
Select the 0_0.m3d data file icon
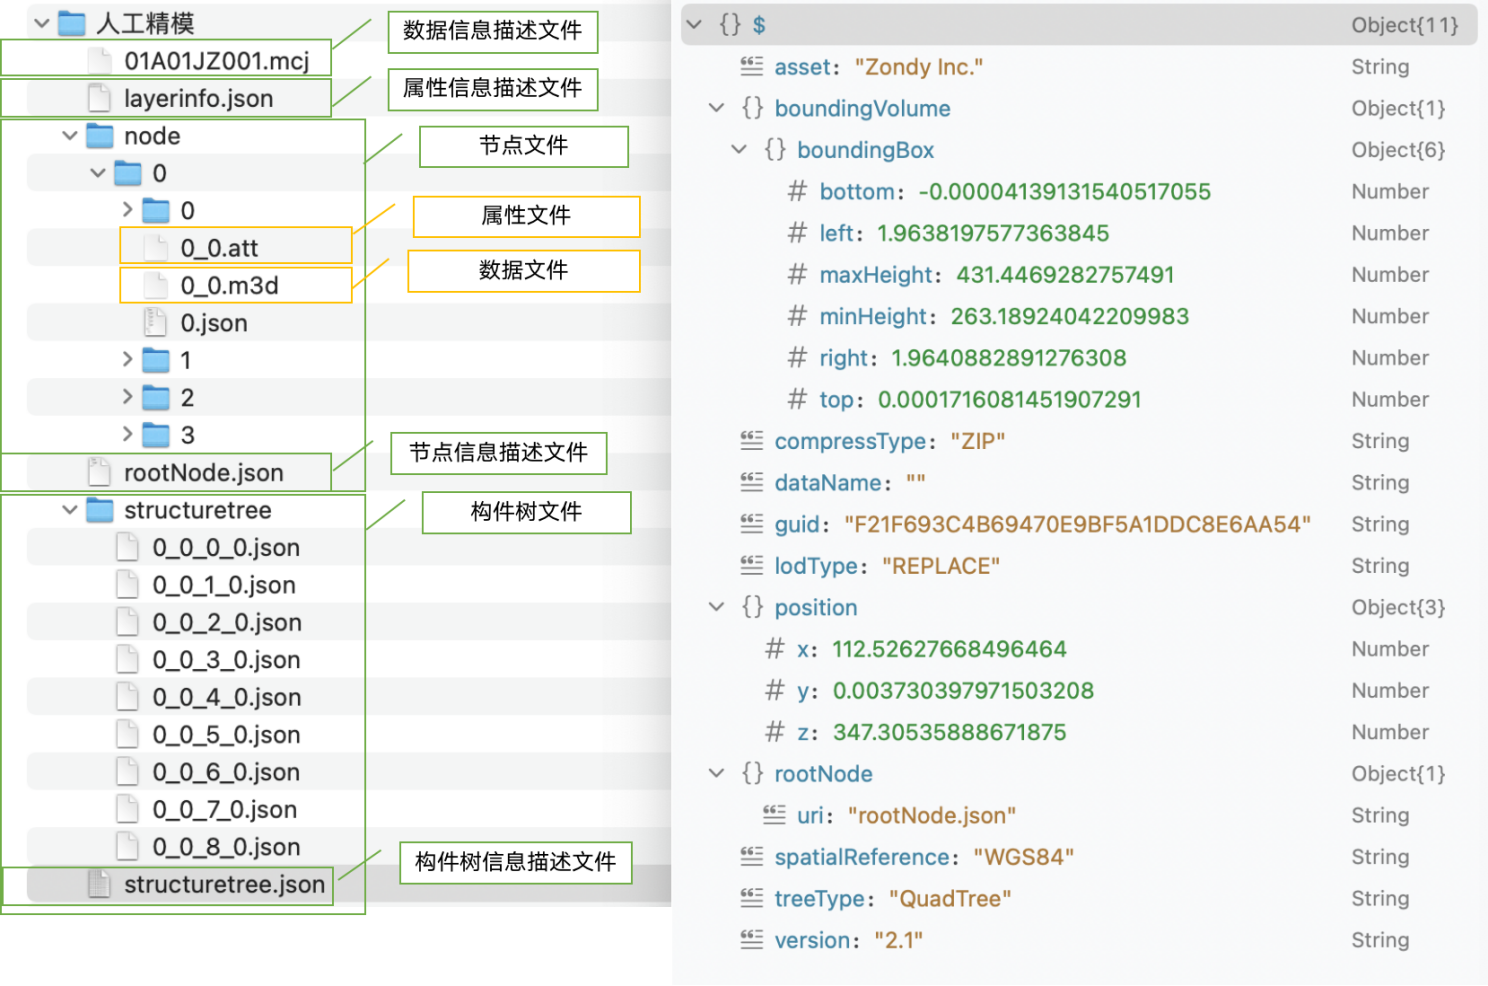(156, 286)
